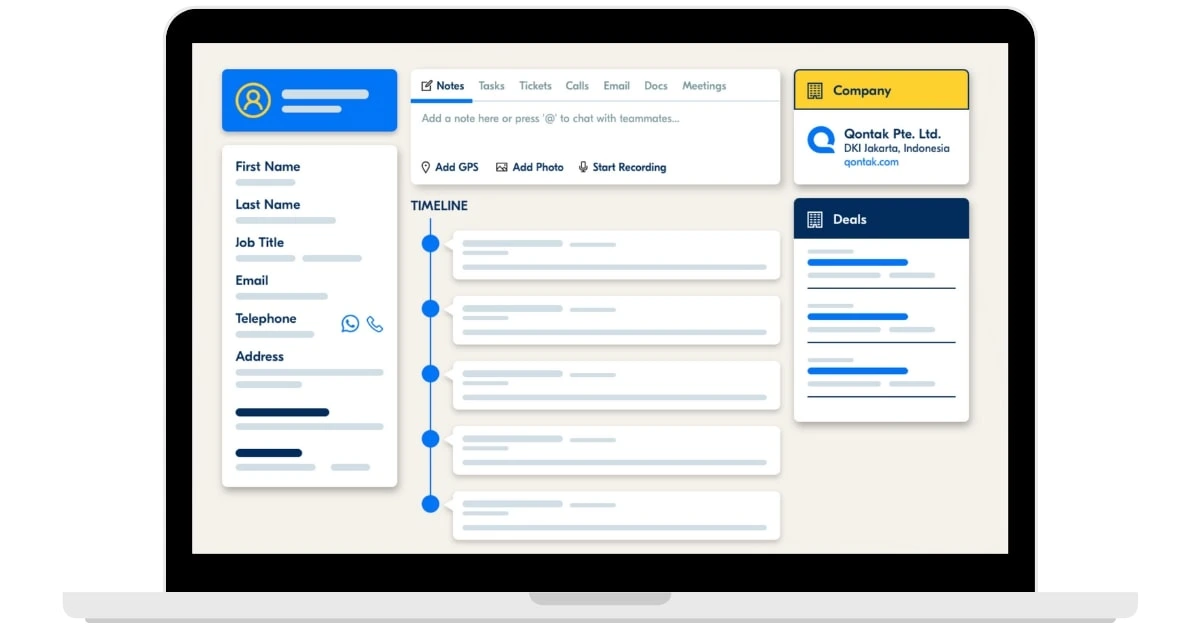Viewport: 1200px width, 628px height.
Task: Click the First Name field label
Action: (268, 166)
